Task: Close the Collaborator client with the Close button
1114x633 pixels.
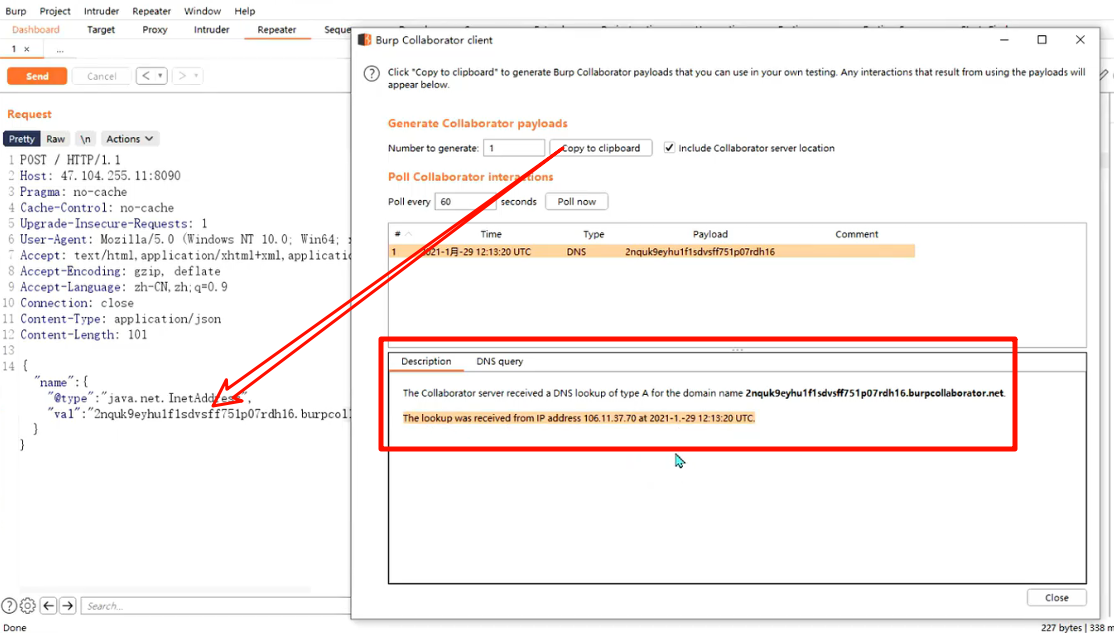Action: (1056, 597)
